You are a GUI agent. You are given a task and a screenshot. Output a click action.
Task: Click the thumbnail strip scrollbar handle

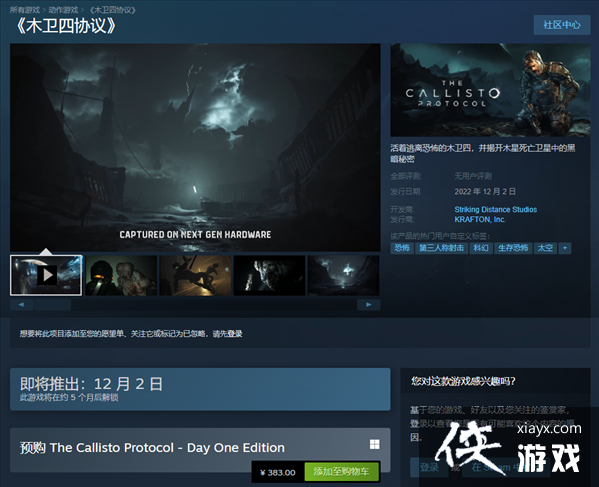click(52, 304)
